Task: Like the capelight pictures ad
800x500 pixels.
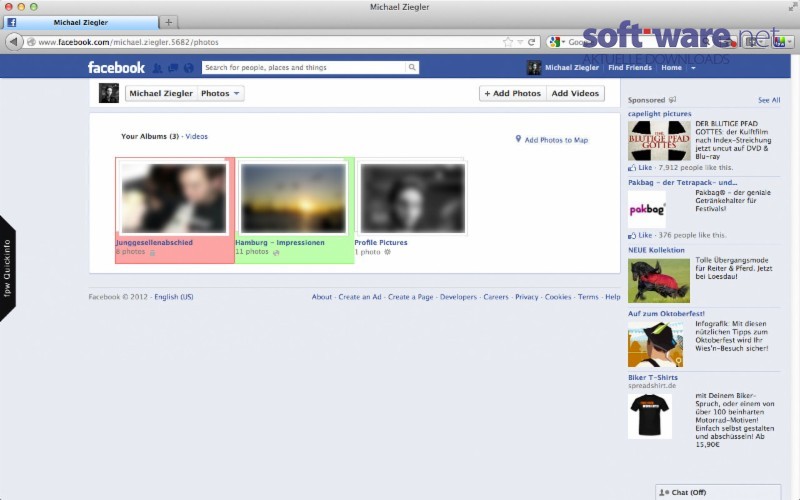Action: (x=645, y=167)
